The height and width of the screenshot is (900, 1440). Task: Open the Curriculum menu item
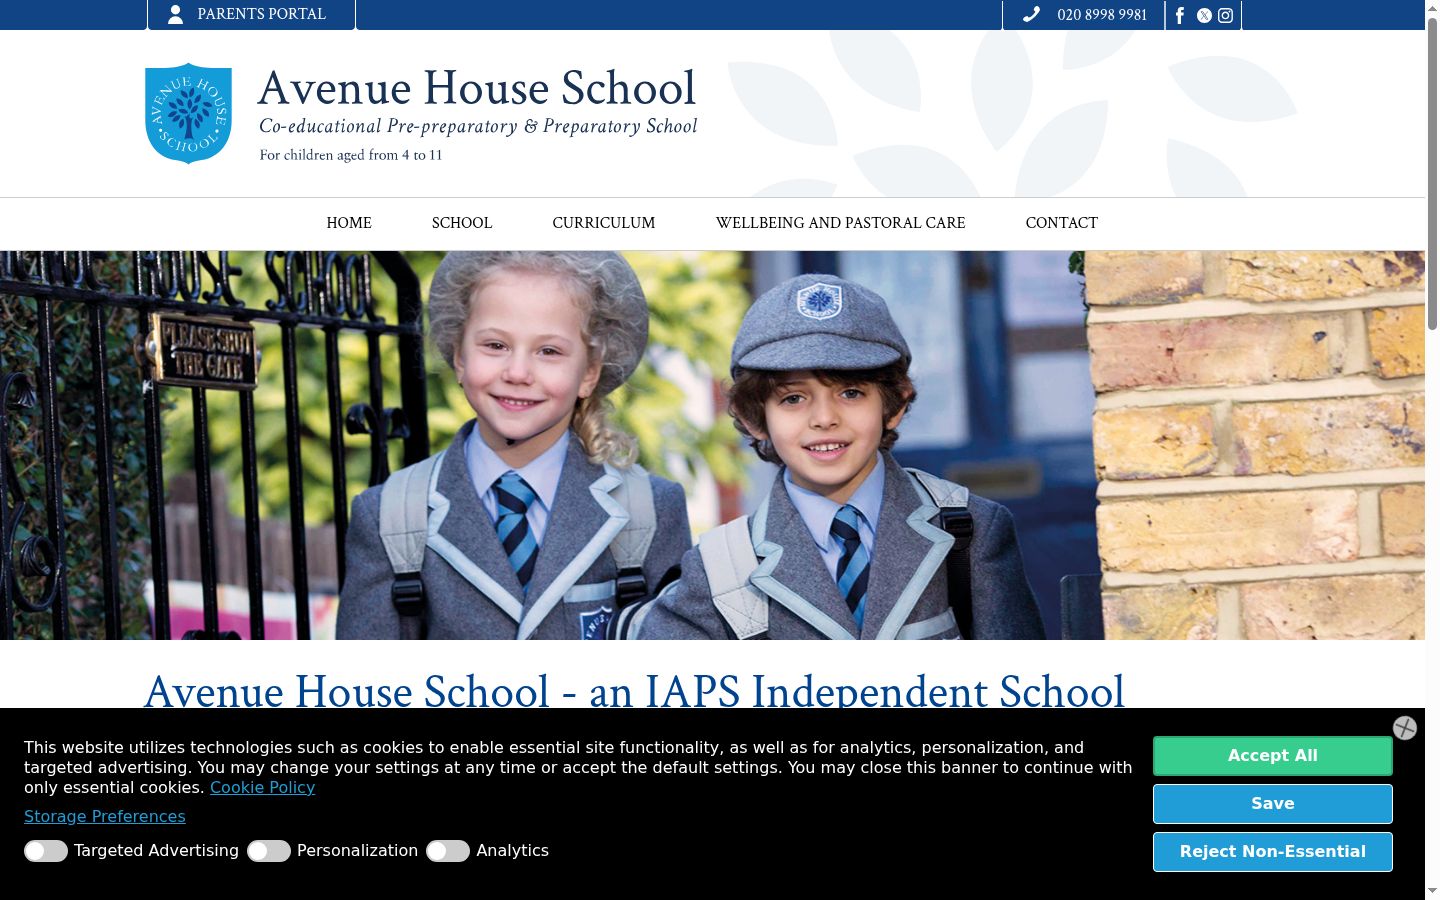tap(604, 223)
